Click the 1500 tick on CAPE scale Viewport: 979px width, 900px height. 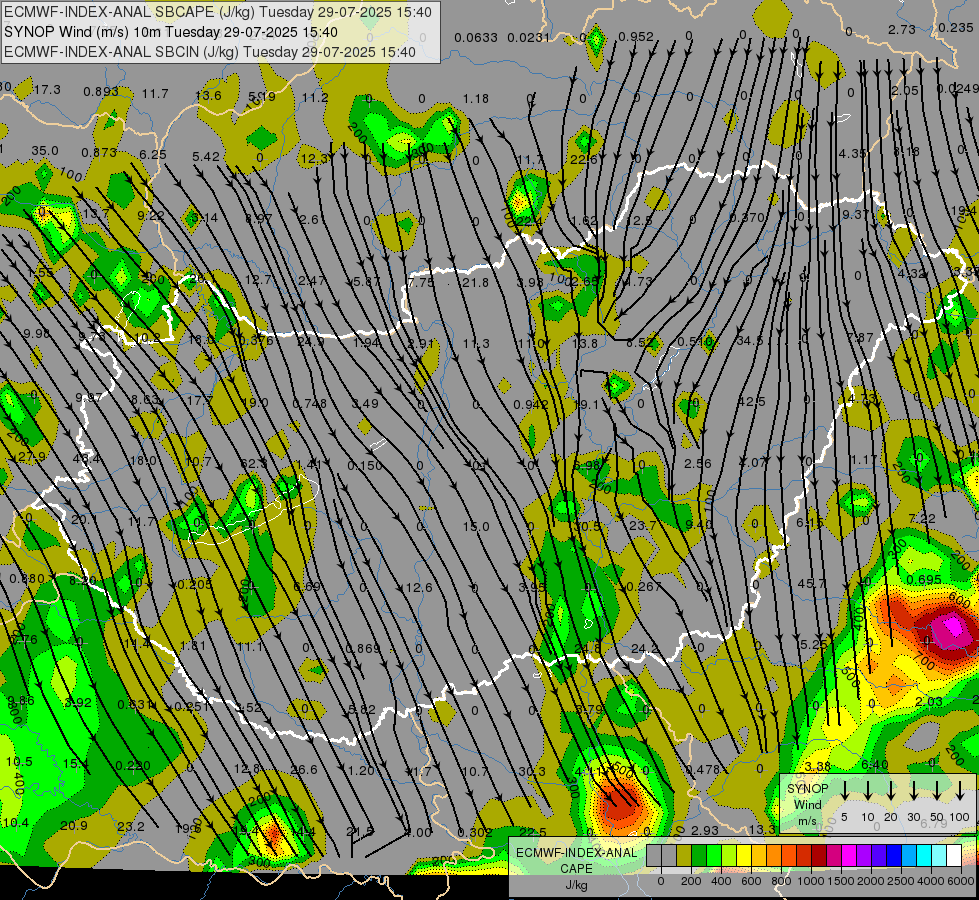pyautogui.click(x=840, y=881)
